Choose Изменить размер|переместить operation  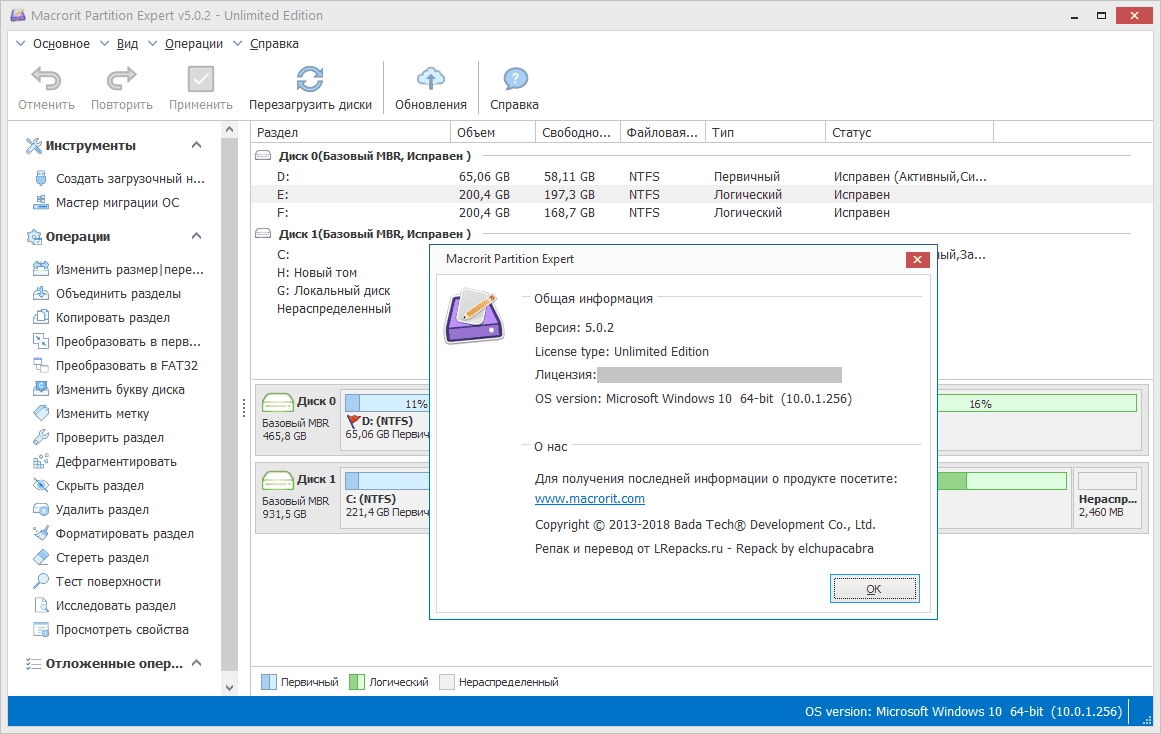click(119, 270)
